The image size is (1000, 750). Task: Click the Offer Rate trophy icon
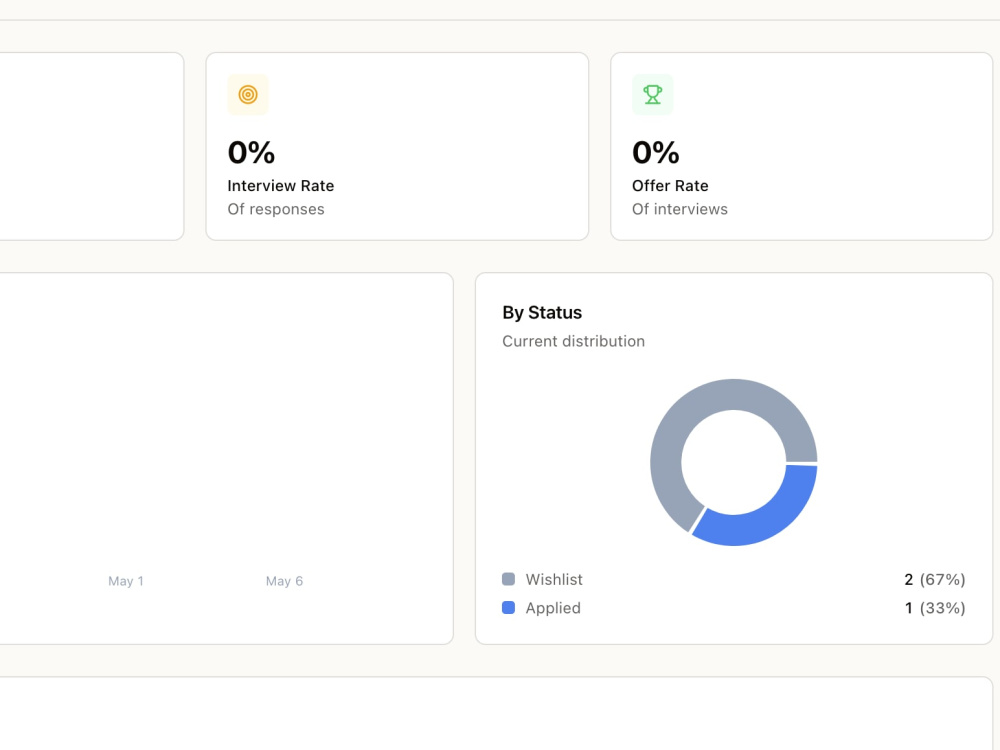[x=652, y=94]
